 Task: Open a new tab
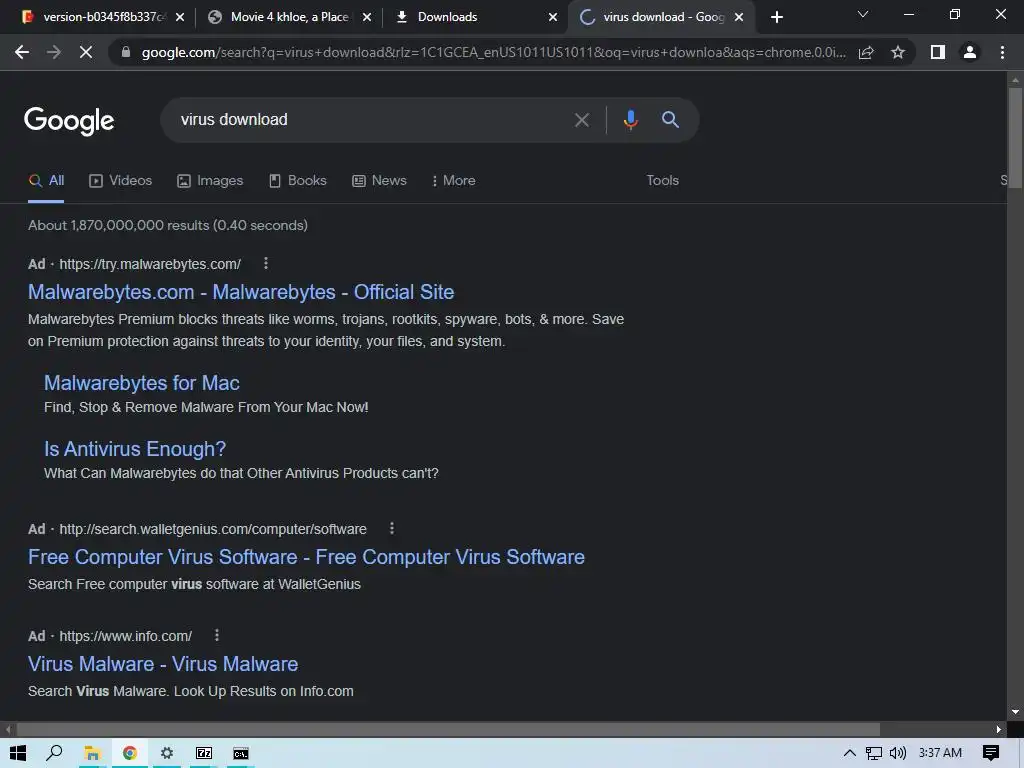tap(776, 17)
